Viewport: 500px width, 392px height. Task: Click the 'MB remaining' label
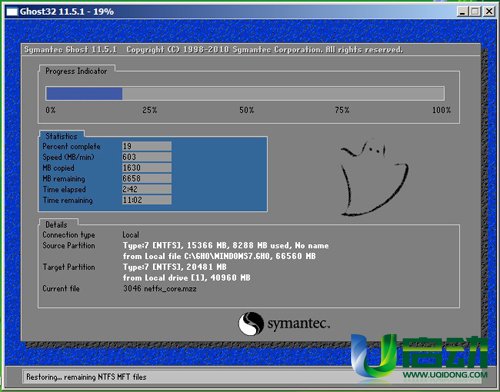coord(64,179)
